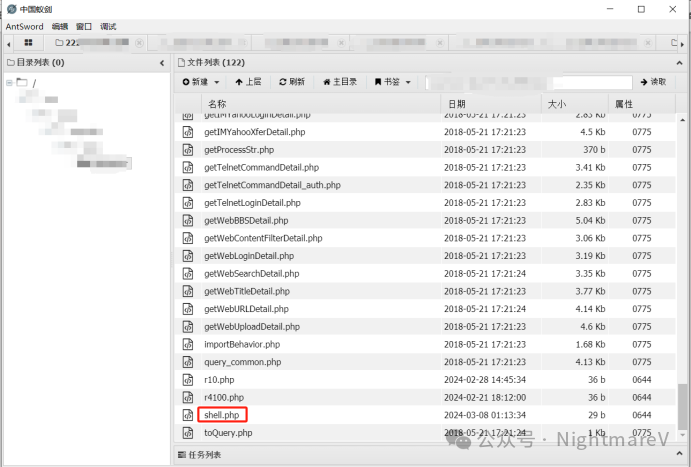691x467 pixels.
Task: Click file icon for getTelnetLoginDetail.php
Action: [188, 203]
